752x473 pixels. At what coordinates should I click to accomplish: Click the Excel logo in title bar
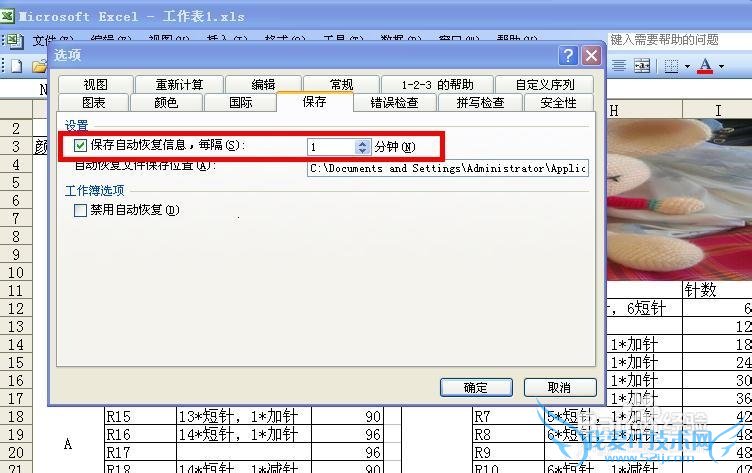pos(7,16)
